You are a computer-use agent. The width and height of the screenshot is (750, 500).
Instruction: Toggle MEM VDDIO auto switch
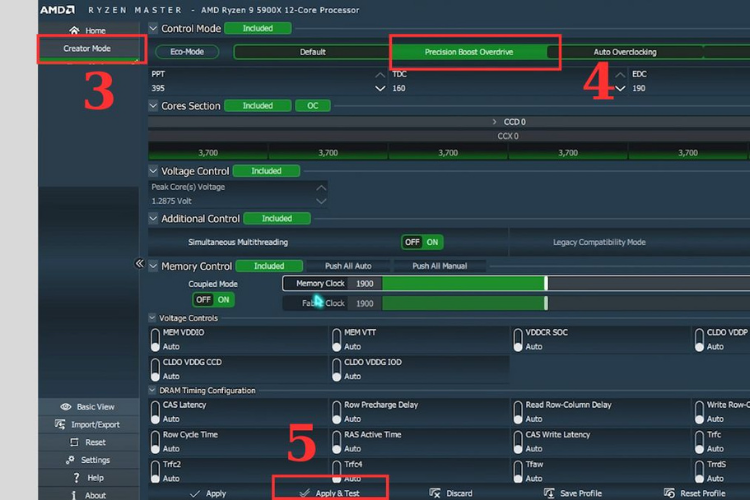tap(155, 340)
